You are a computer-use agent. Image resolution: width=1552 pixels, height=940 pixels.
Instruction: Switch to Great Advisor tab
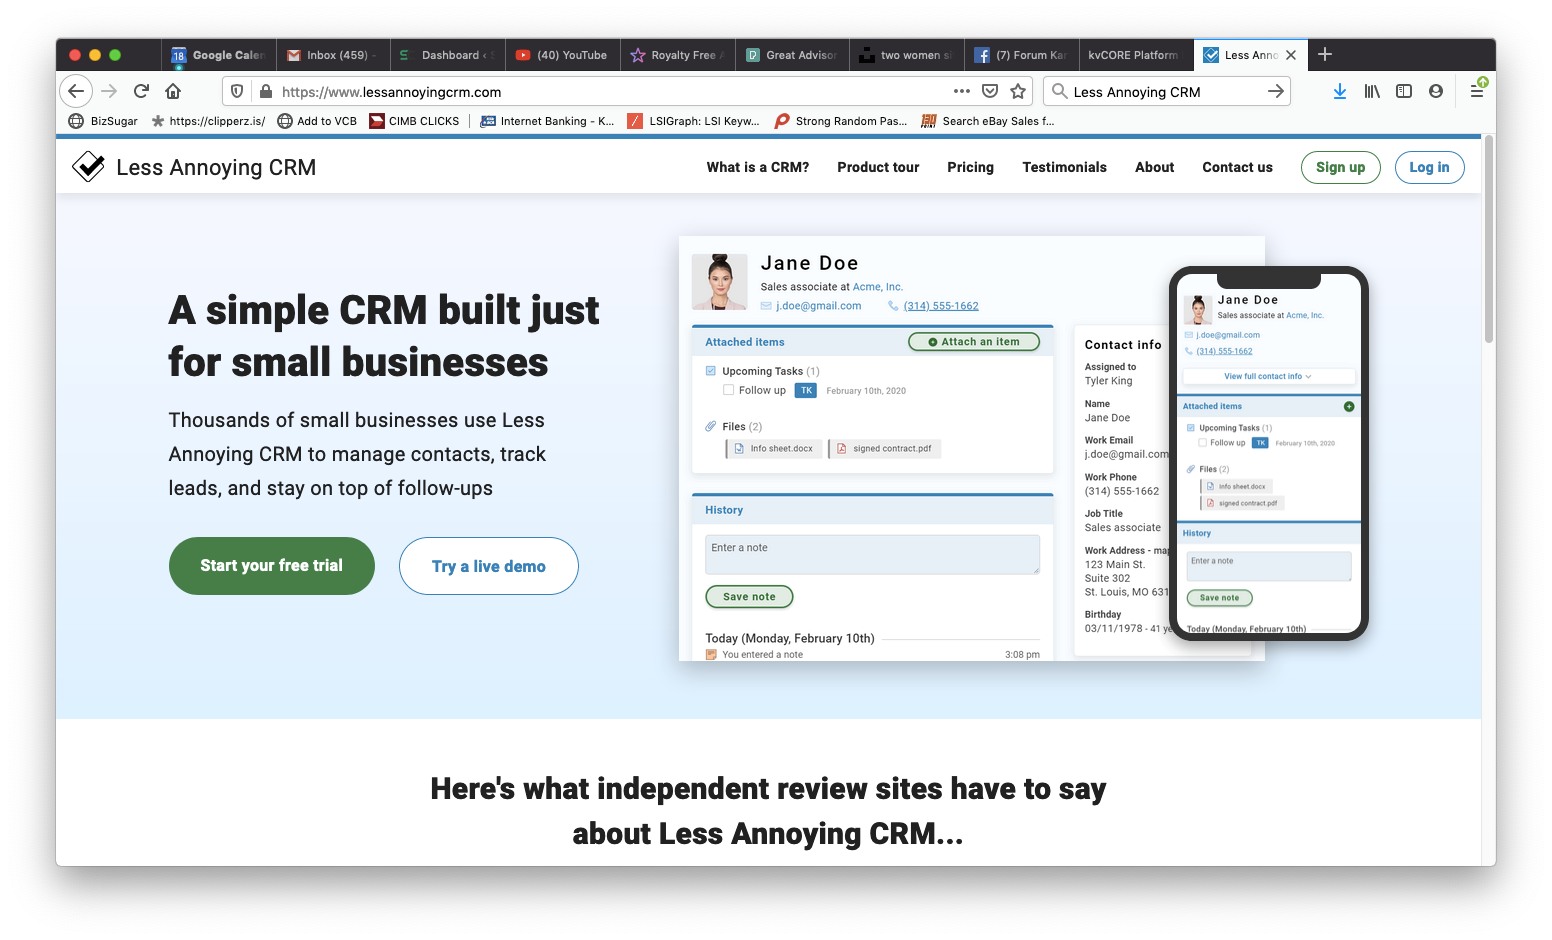(792, 55)
